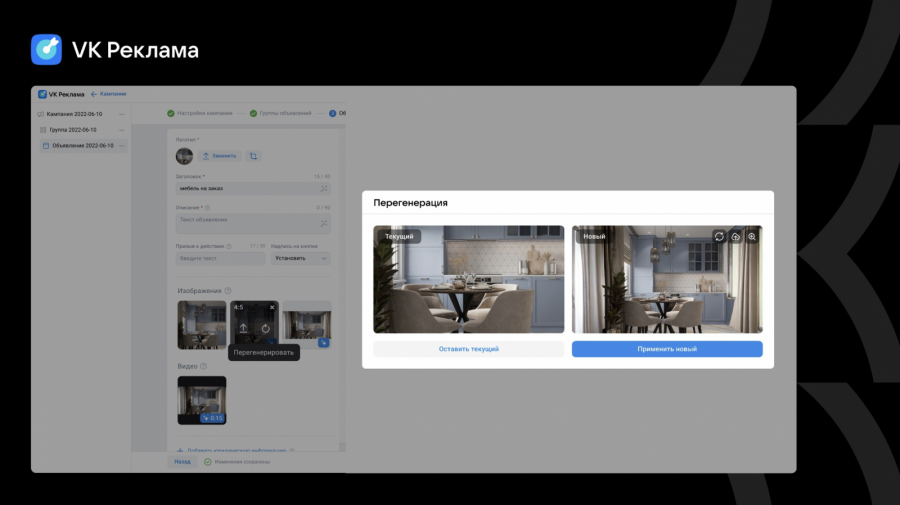This screenshot has width=900, height=505.
Task: Click the Заголовок field with мебель на заказ
Action: coord(253,188)
